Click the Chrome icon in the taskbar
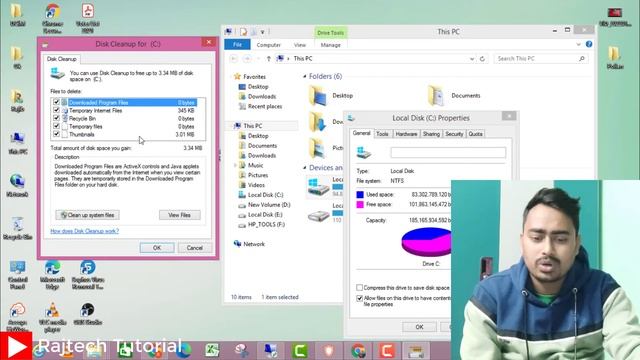The image size is (640, 360). pos(358,350)
